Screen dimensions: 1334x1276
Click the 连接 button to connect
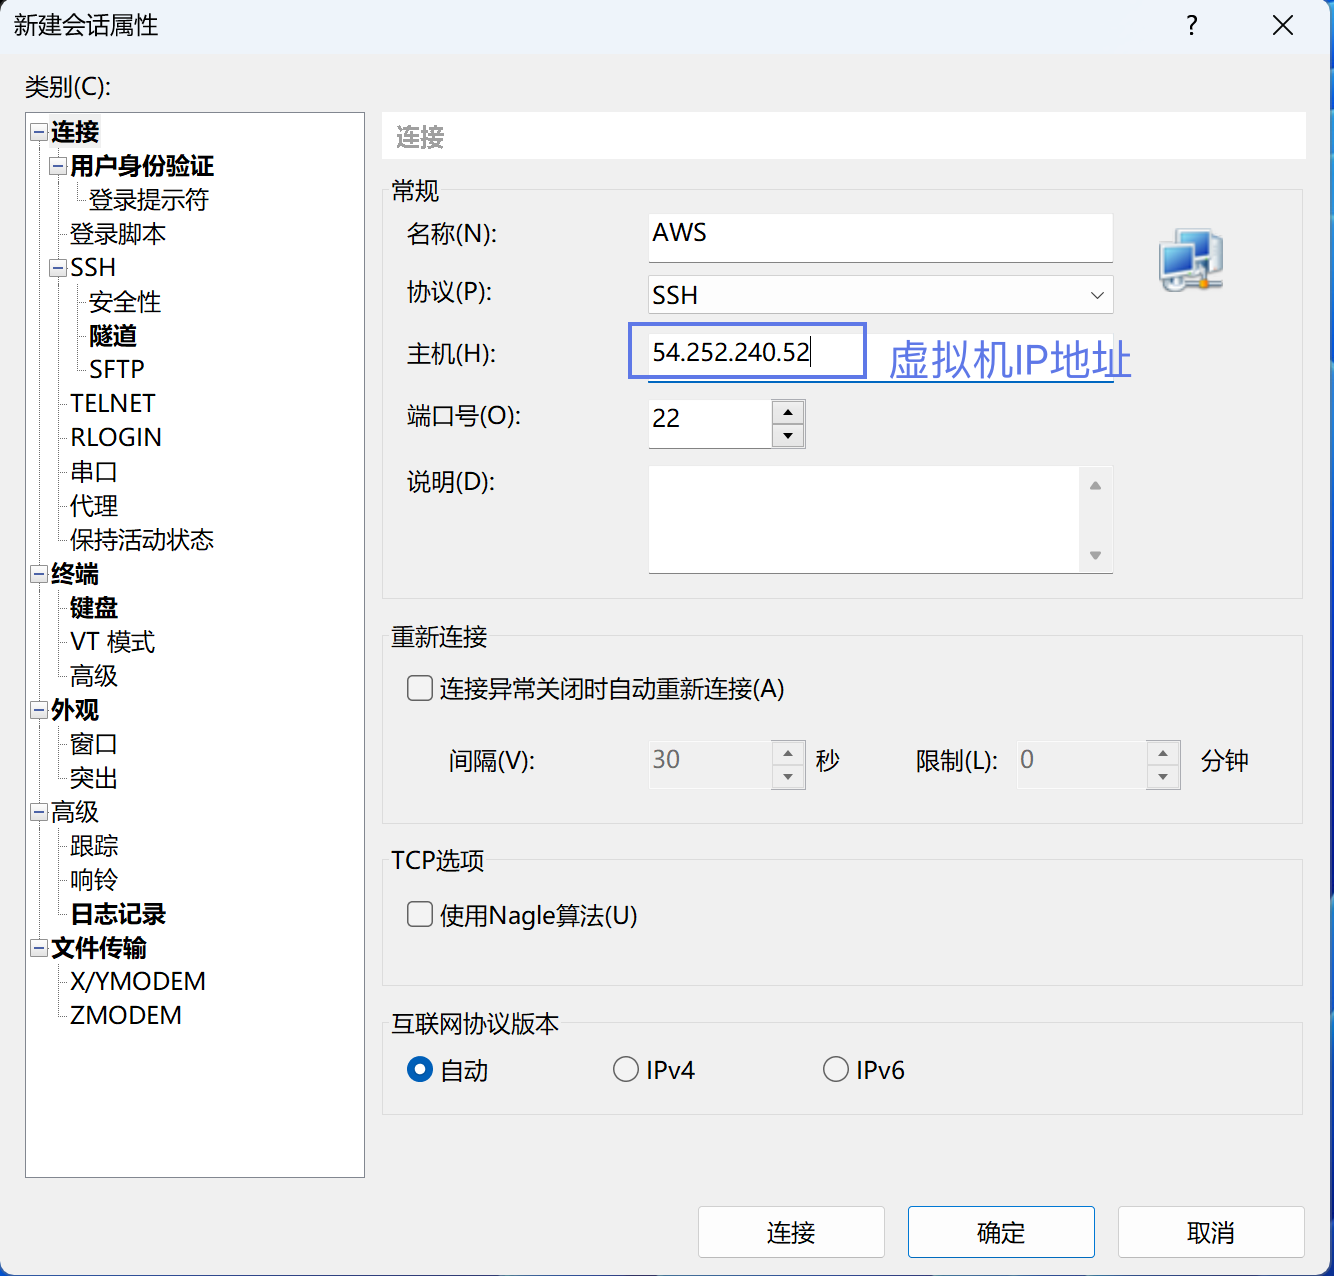coord(790,1232)
